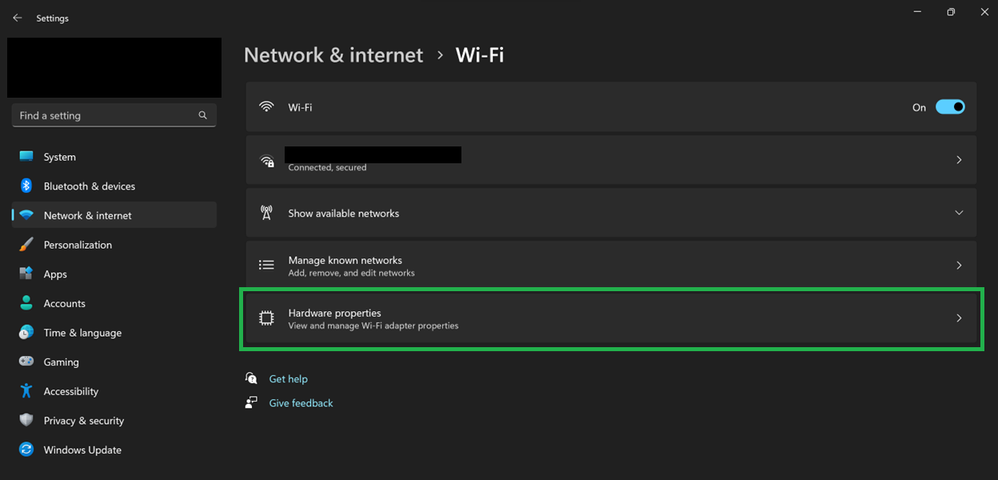Open Hardware properties chevron arrow
The image size is (998, 480).
(x=959, y=318)
